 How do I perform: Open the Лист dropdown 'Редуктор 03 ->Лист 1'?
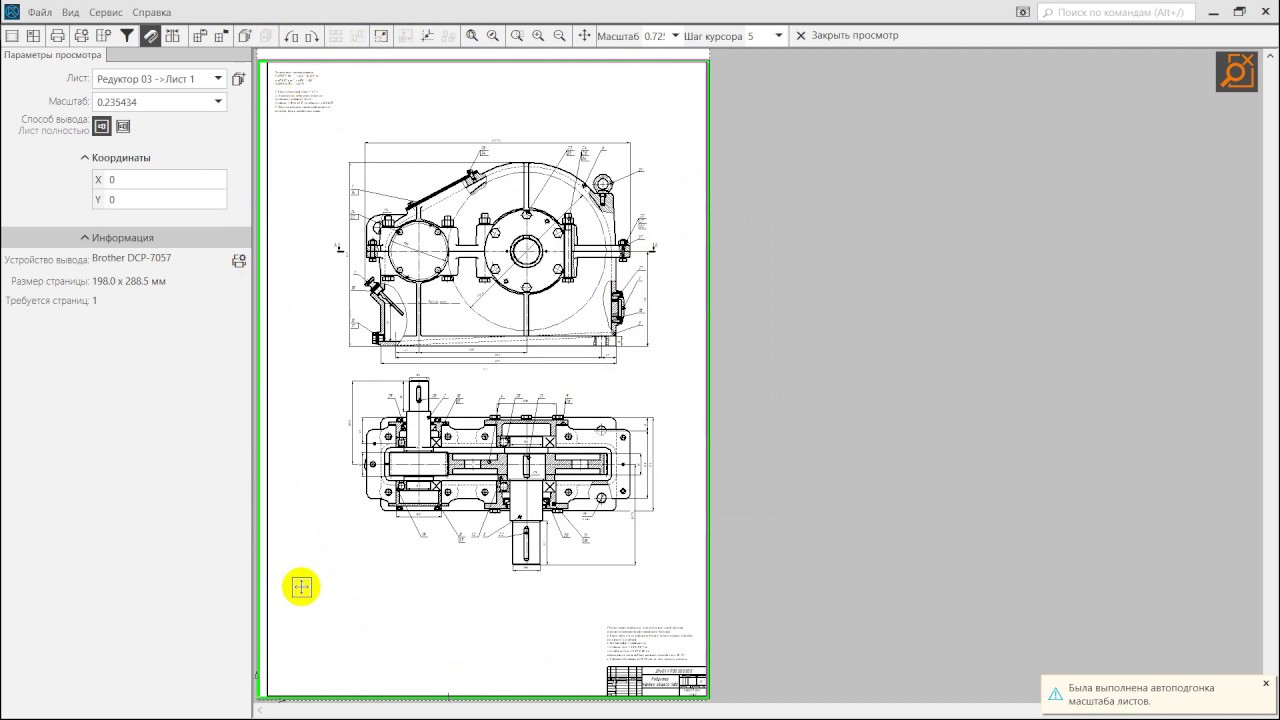click(x=160, y=78)
